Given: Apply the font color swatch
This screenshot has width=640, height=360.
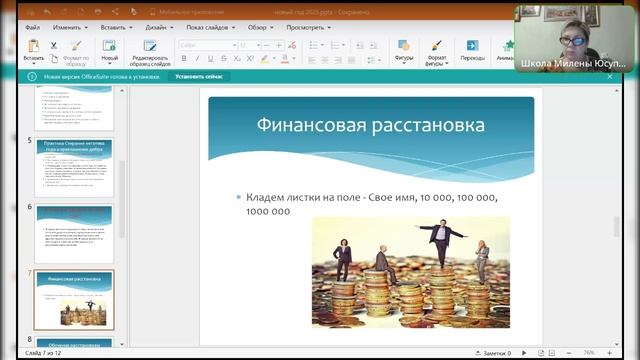Looking at the screenshot, I should coord(285,59).
